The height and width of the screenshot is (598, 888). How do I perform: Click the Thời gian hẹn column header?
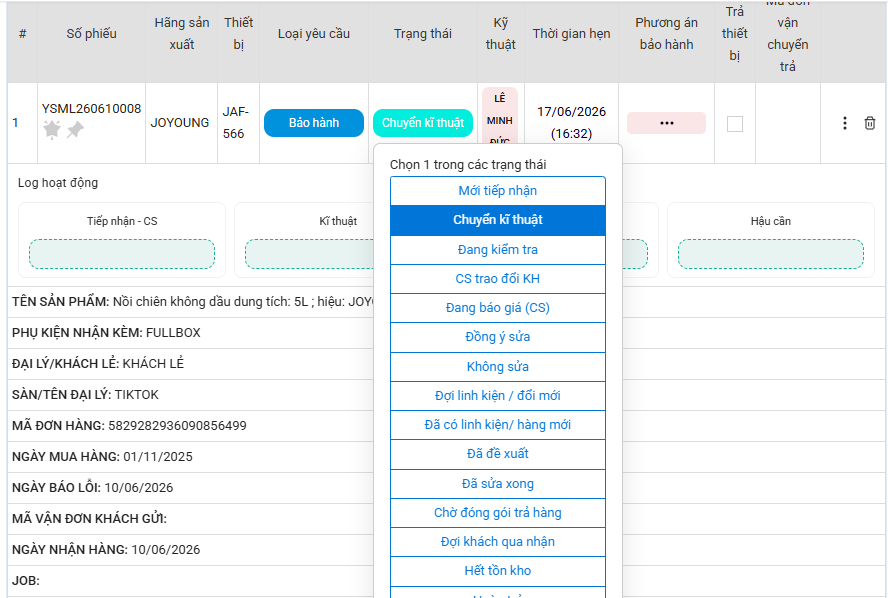[x=571, y=34]
